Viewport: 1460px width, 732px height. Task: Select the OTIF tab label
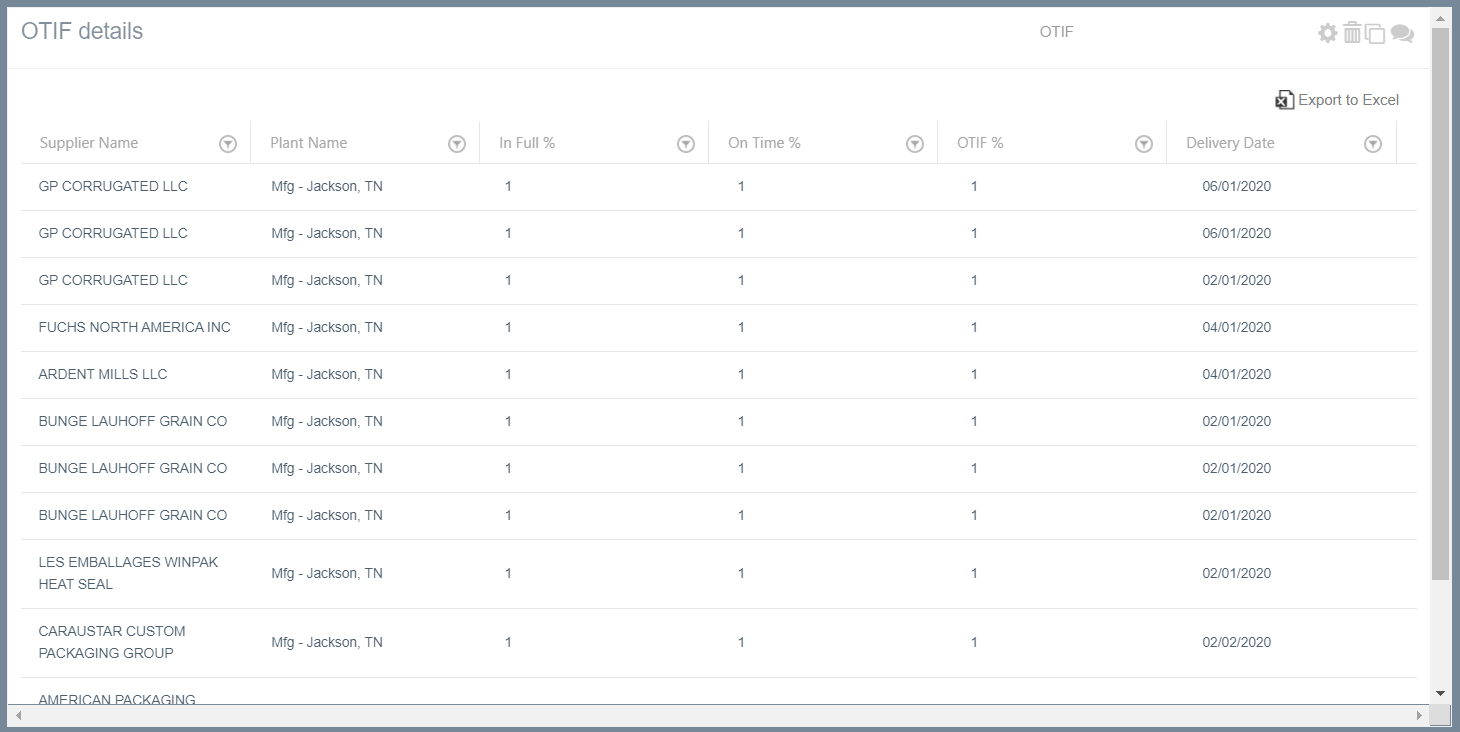[1056, 32]
